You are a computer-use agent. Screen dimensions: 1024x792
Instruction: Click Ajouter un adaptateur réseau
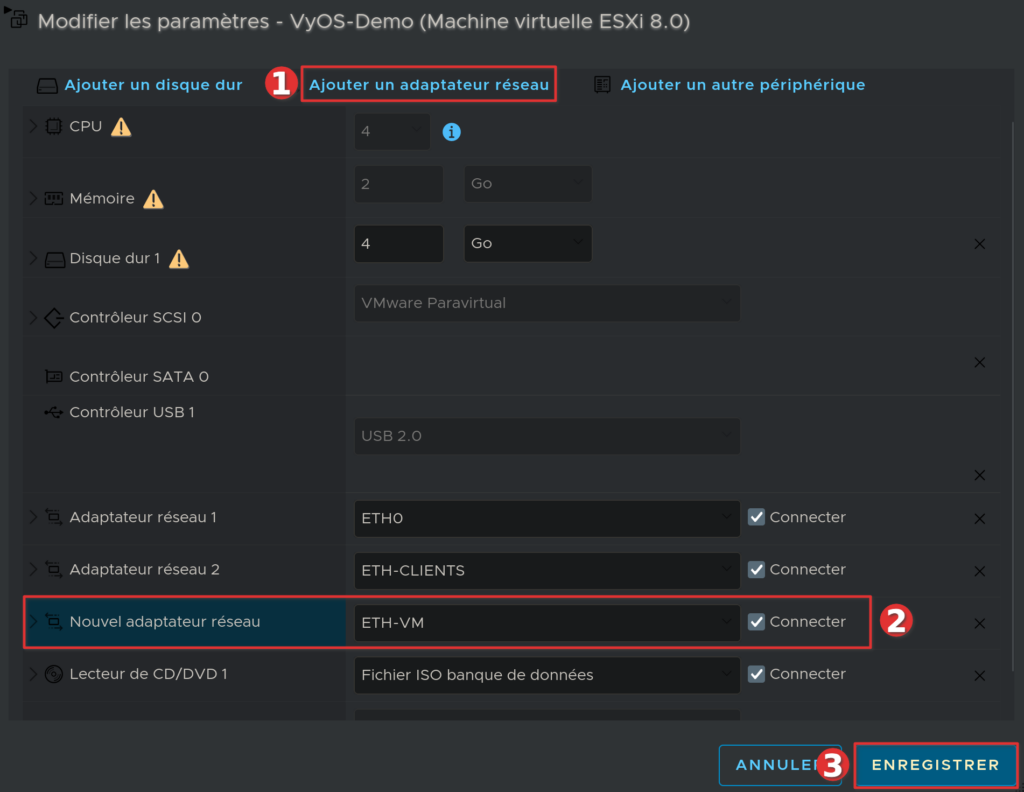tap(428, 85)
